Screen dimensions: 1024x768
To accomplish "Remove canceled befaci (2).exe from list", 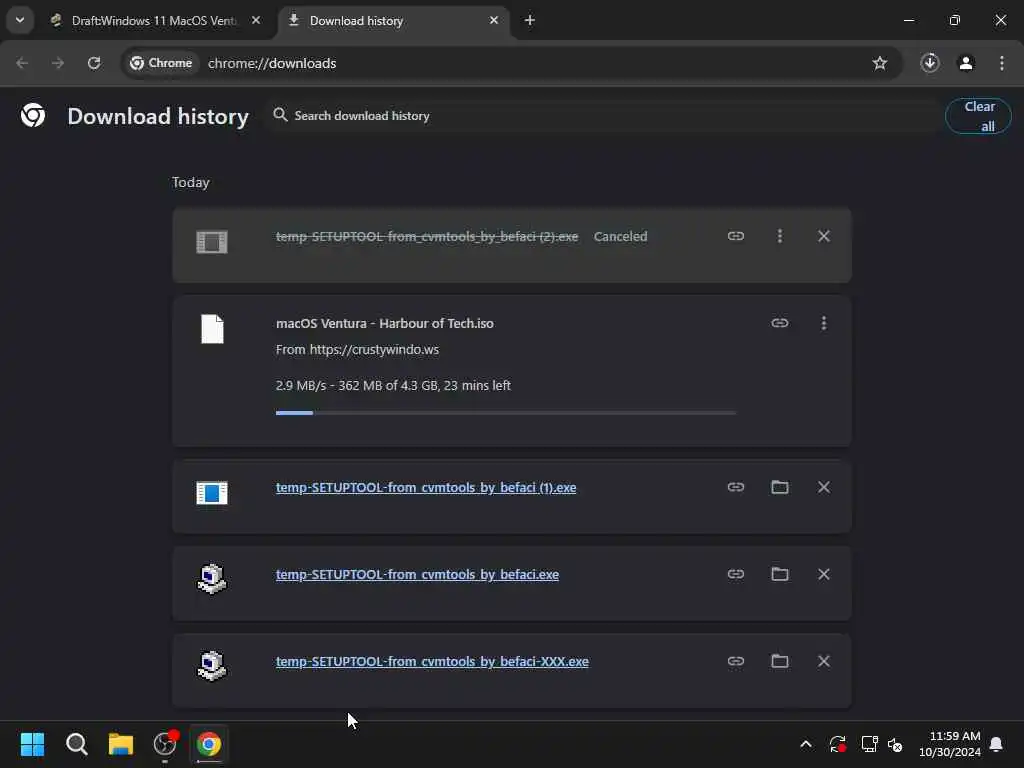I will 824,236.
